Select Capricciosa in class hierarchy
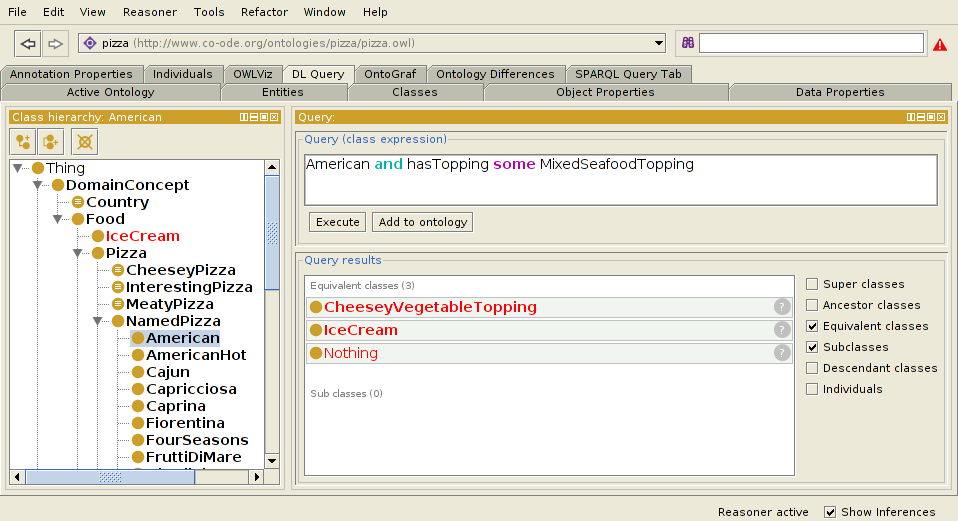Viewport: 958px width, 521px height. pyautogui.click(x=191, y=389)
